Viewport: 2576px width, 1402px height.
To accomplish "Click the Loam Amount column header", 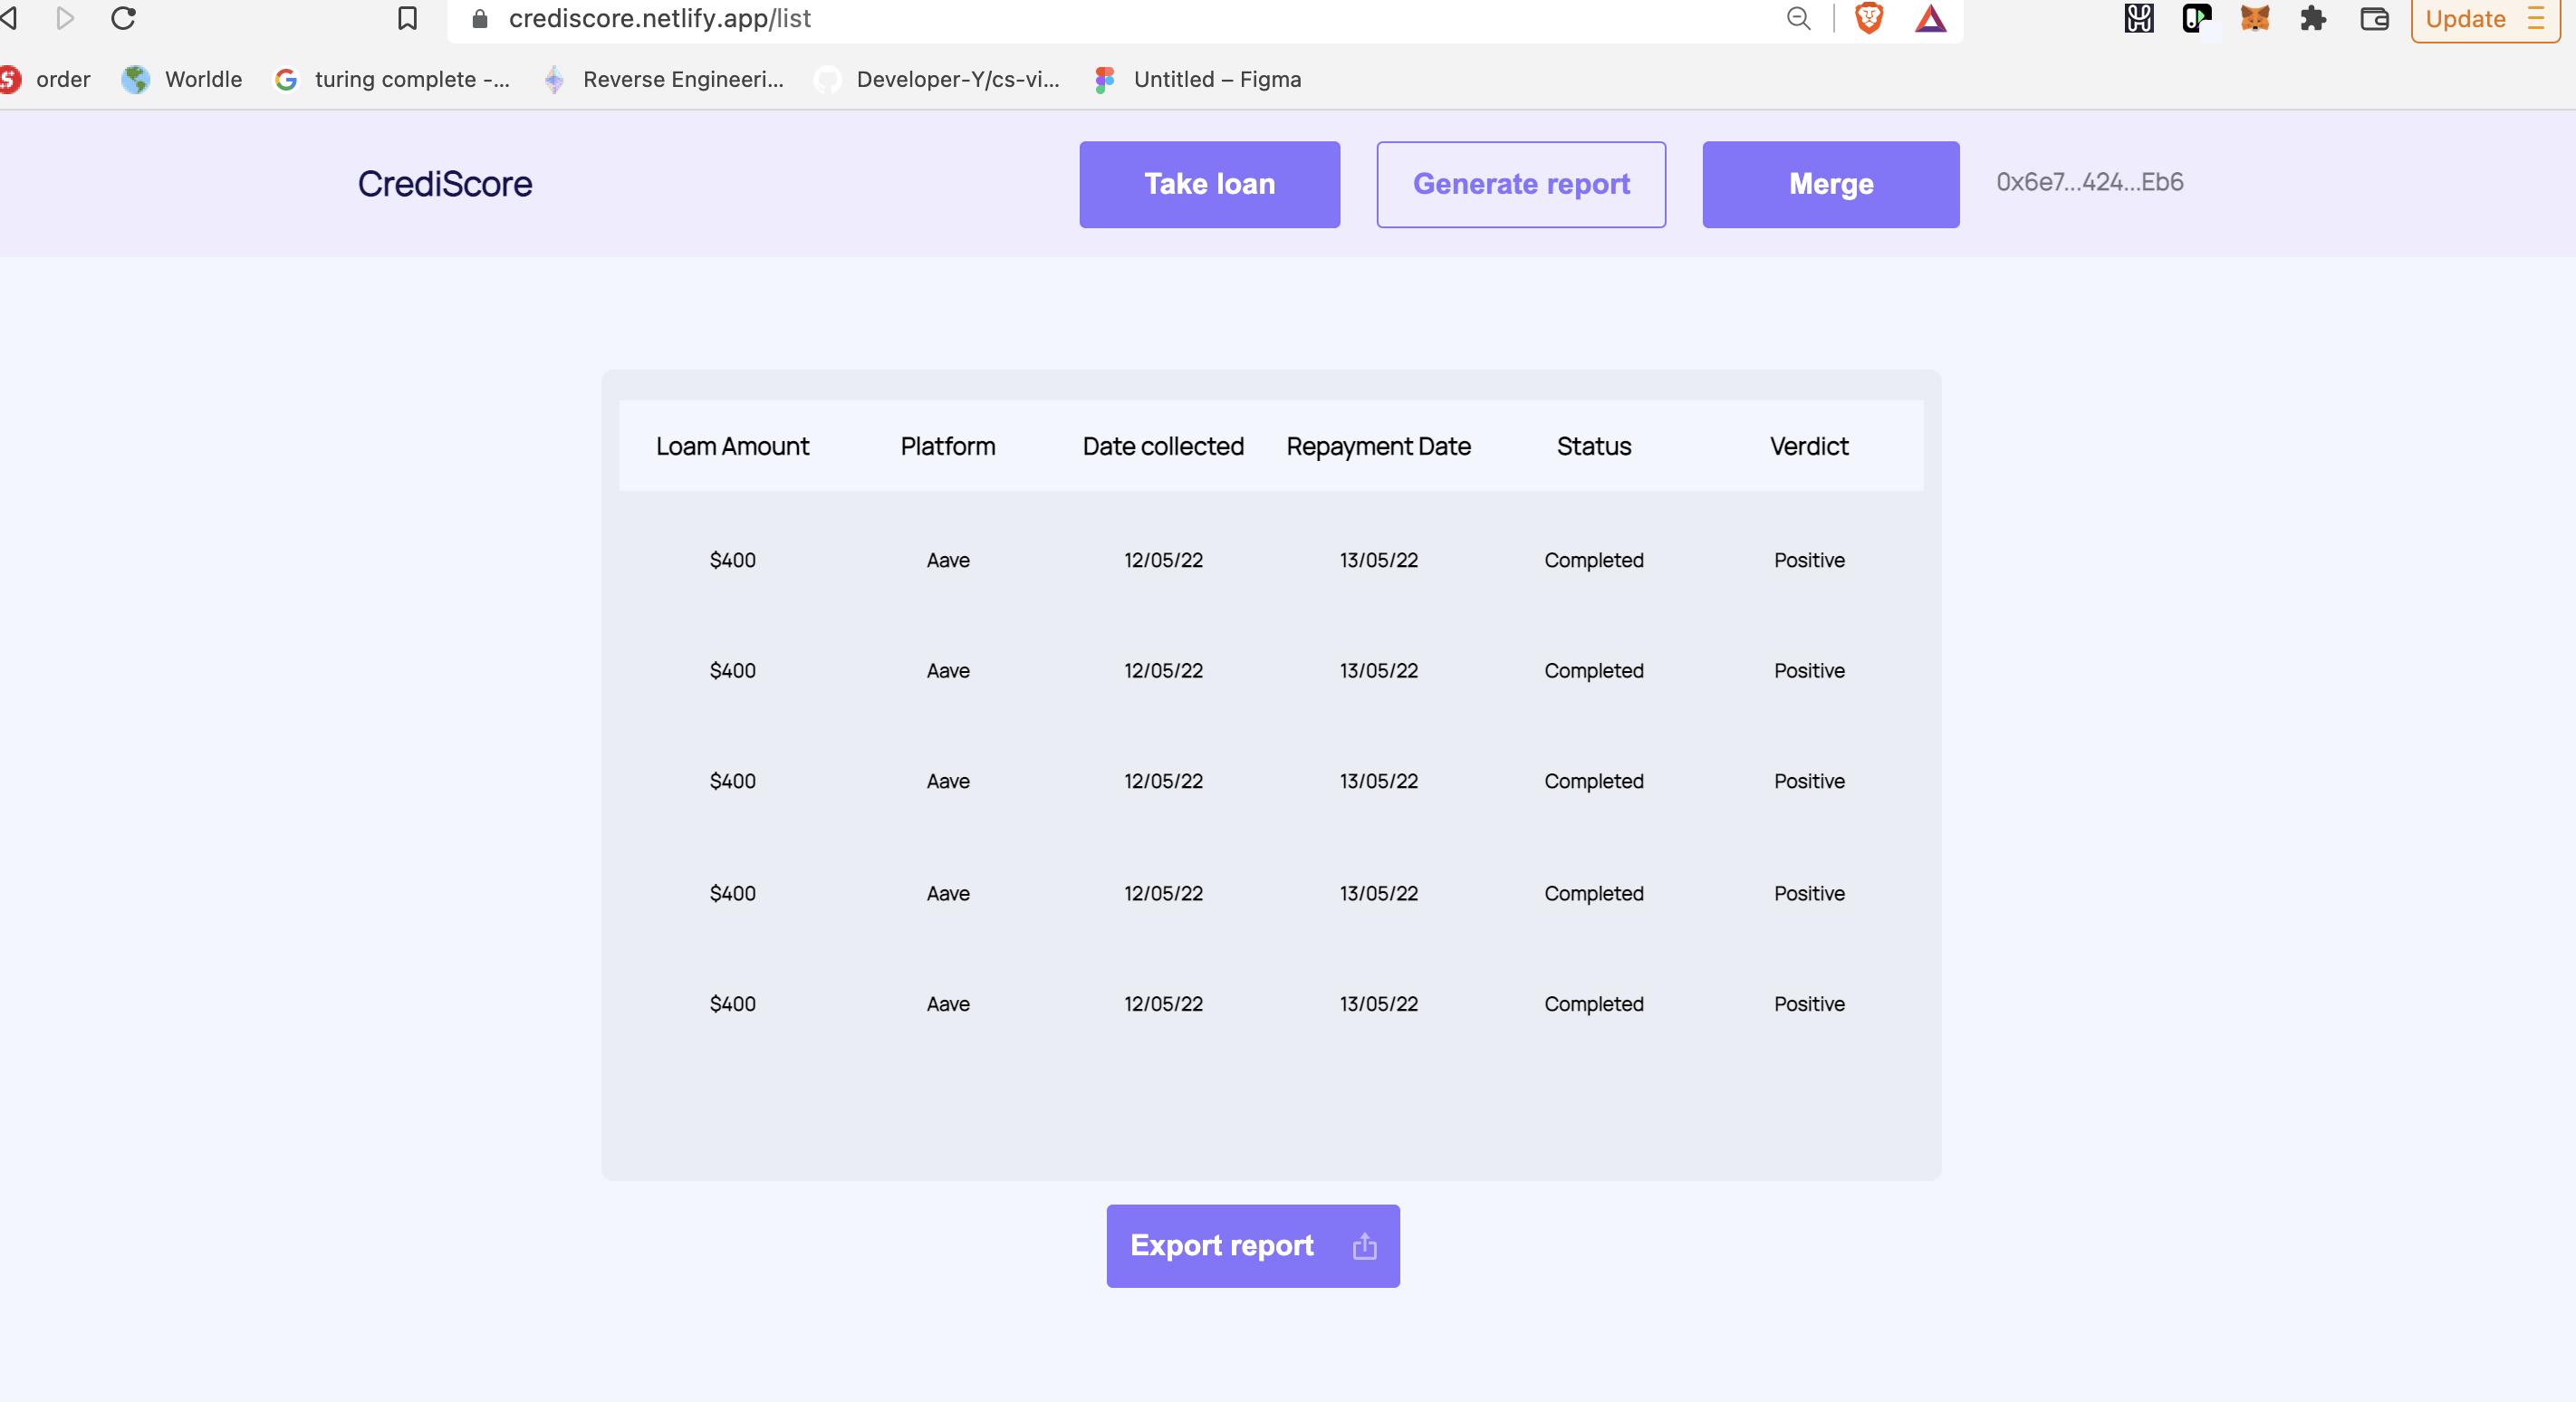I will (x=732, y=446).
